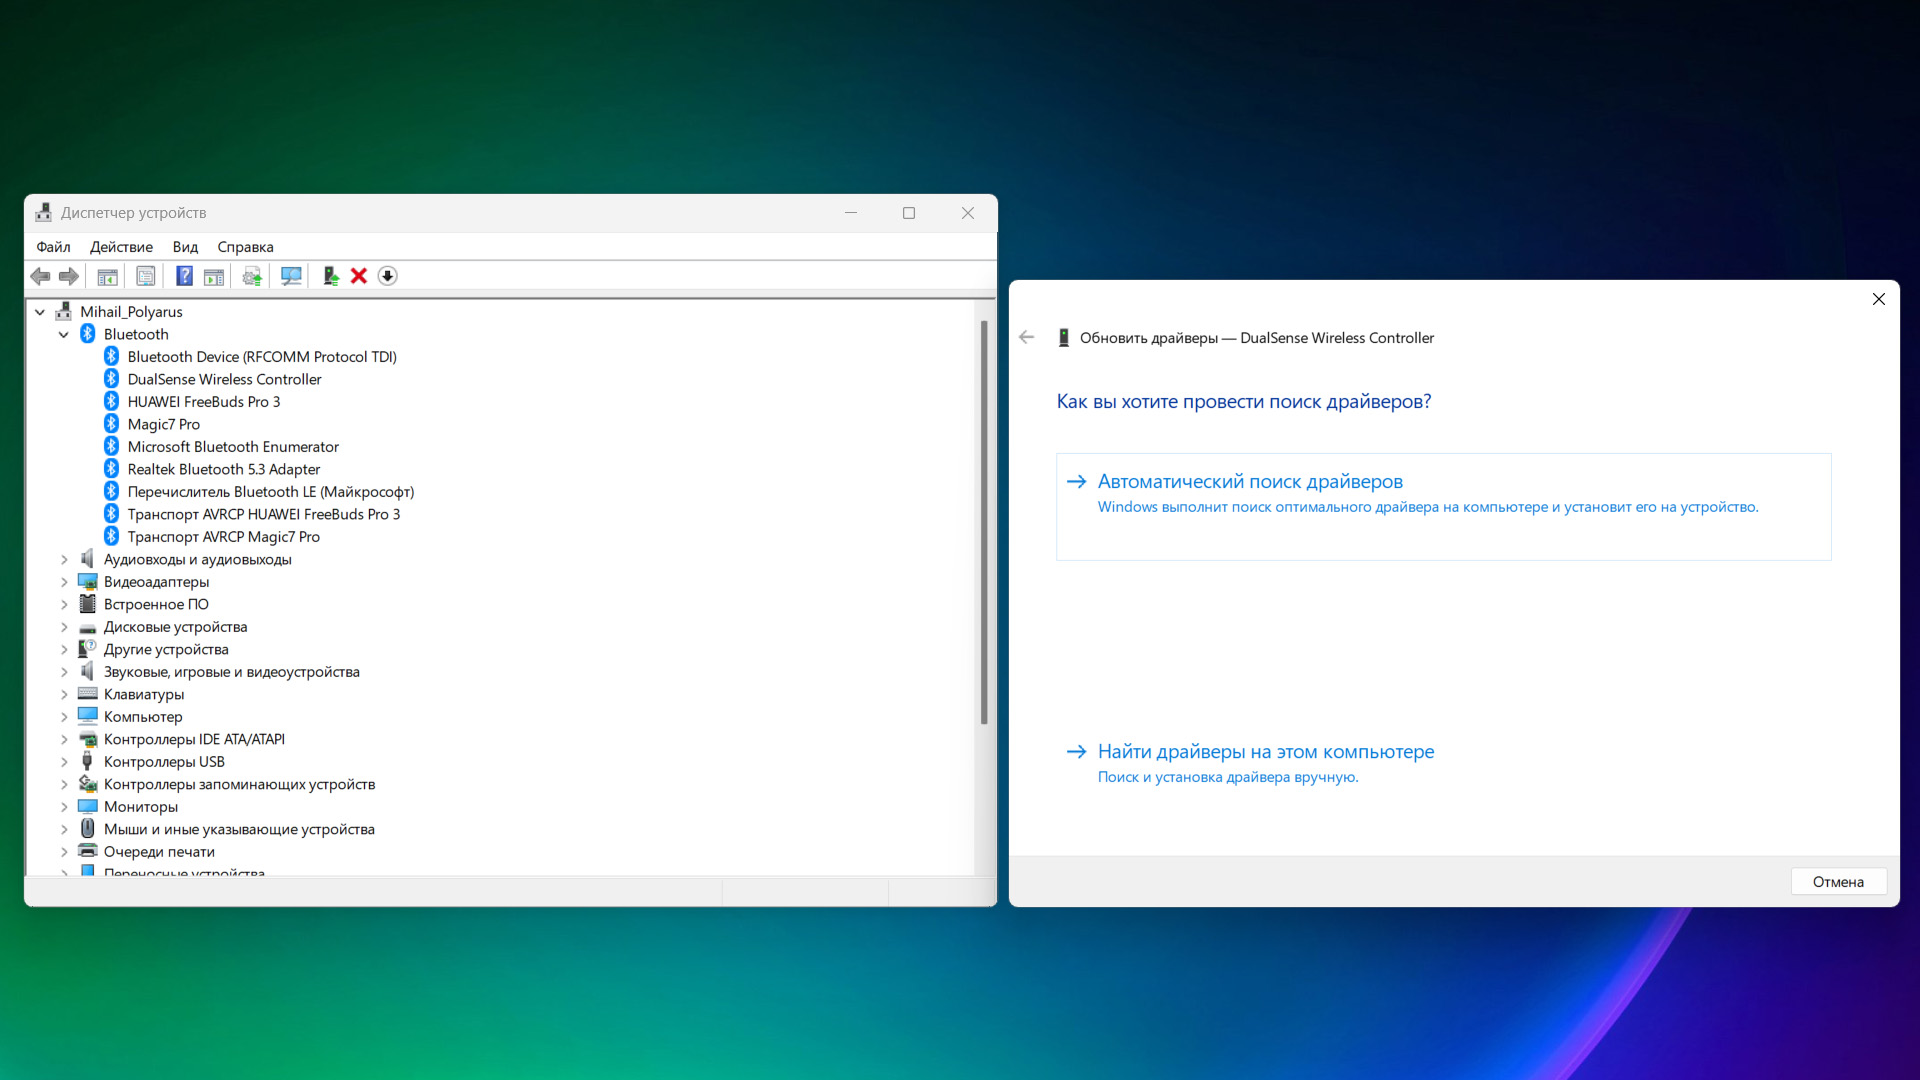Open the Действие menu
1920x1080 pixels.
point(121,247)
